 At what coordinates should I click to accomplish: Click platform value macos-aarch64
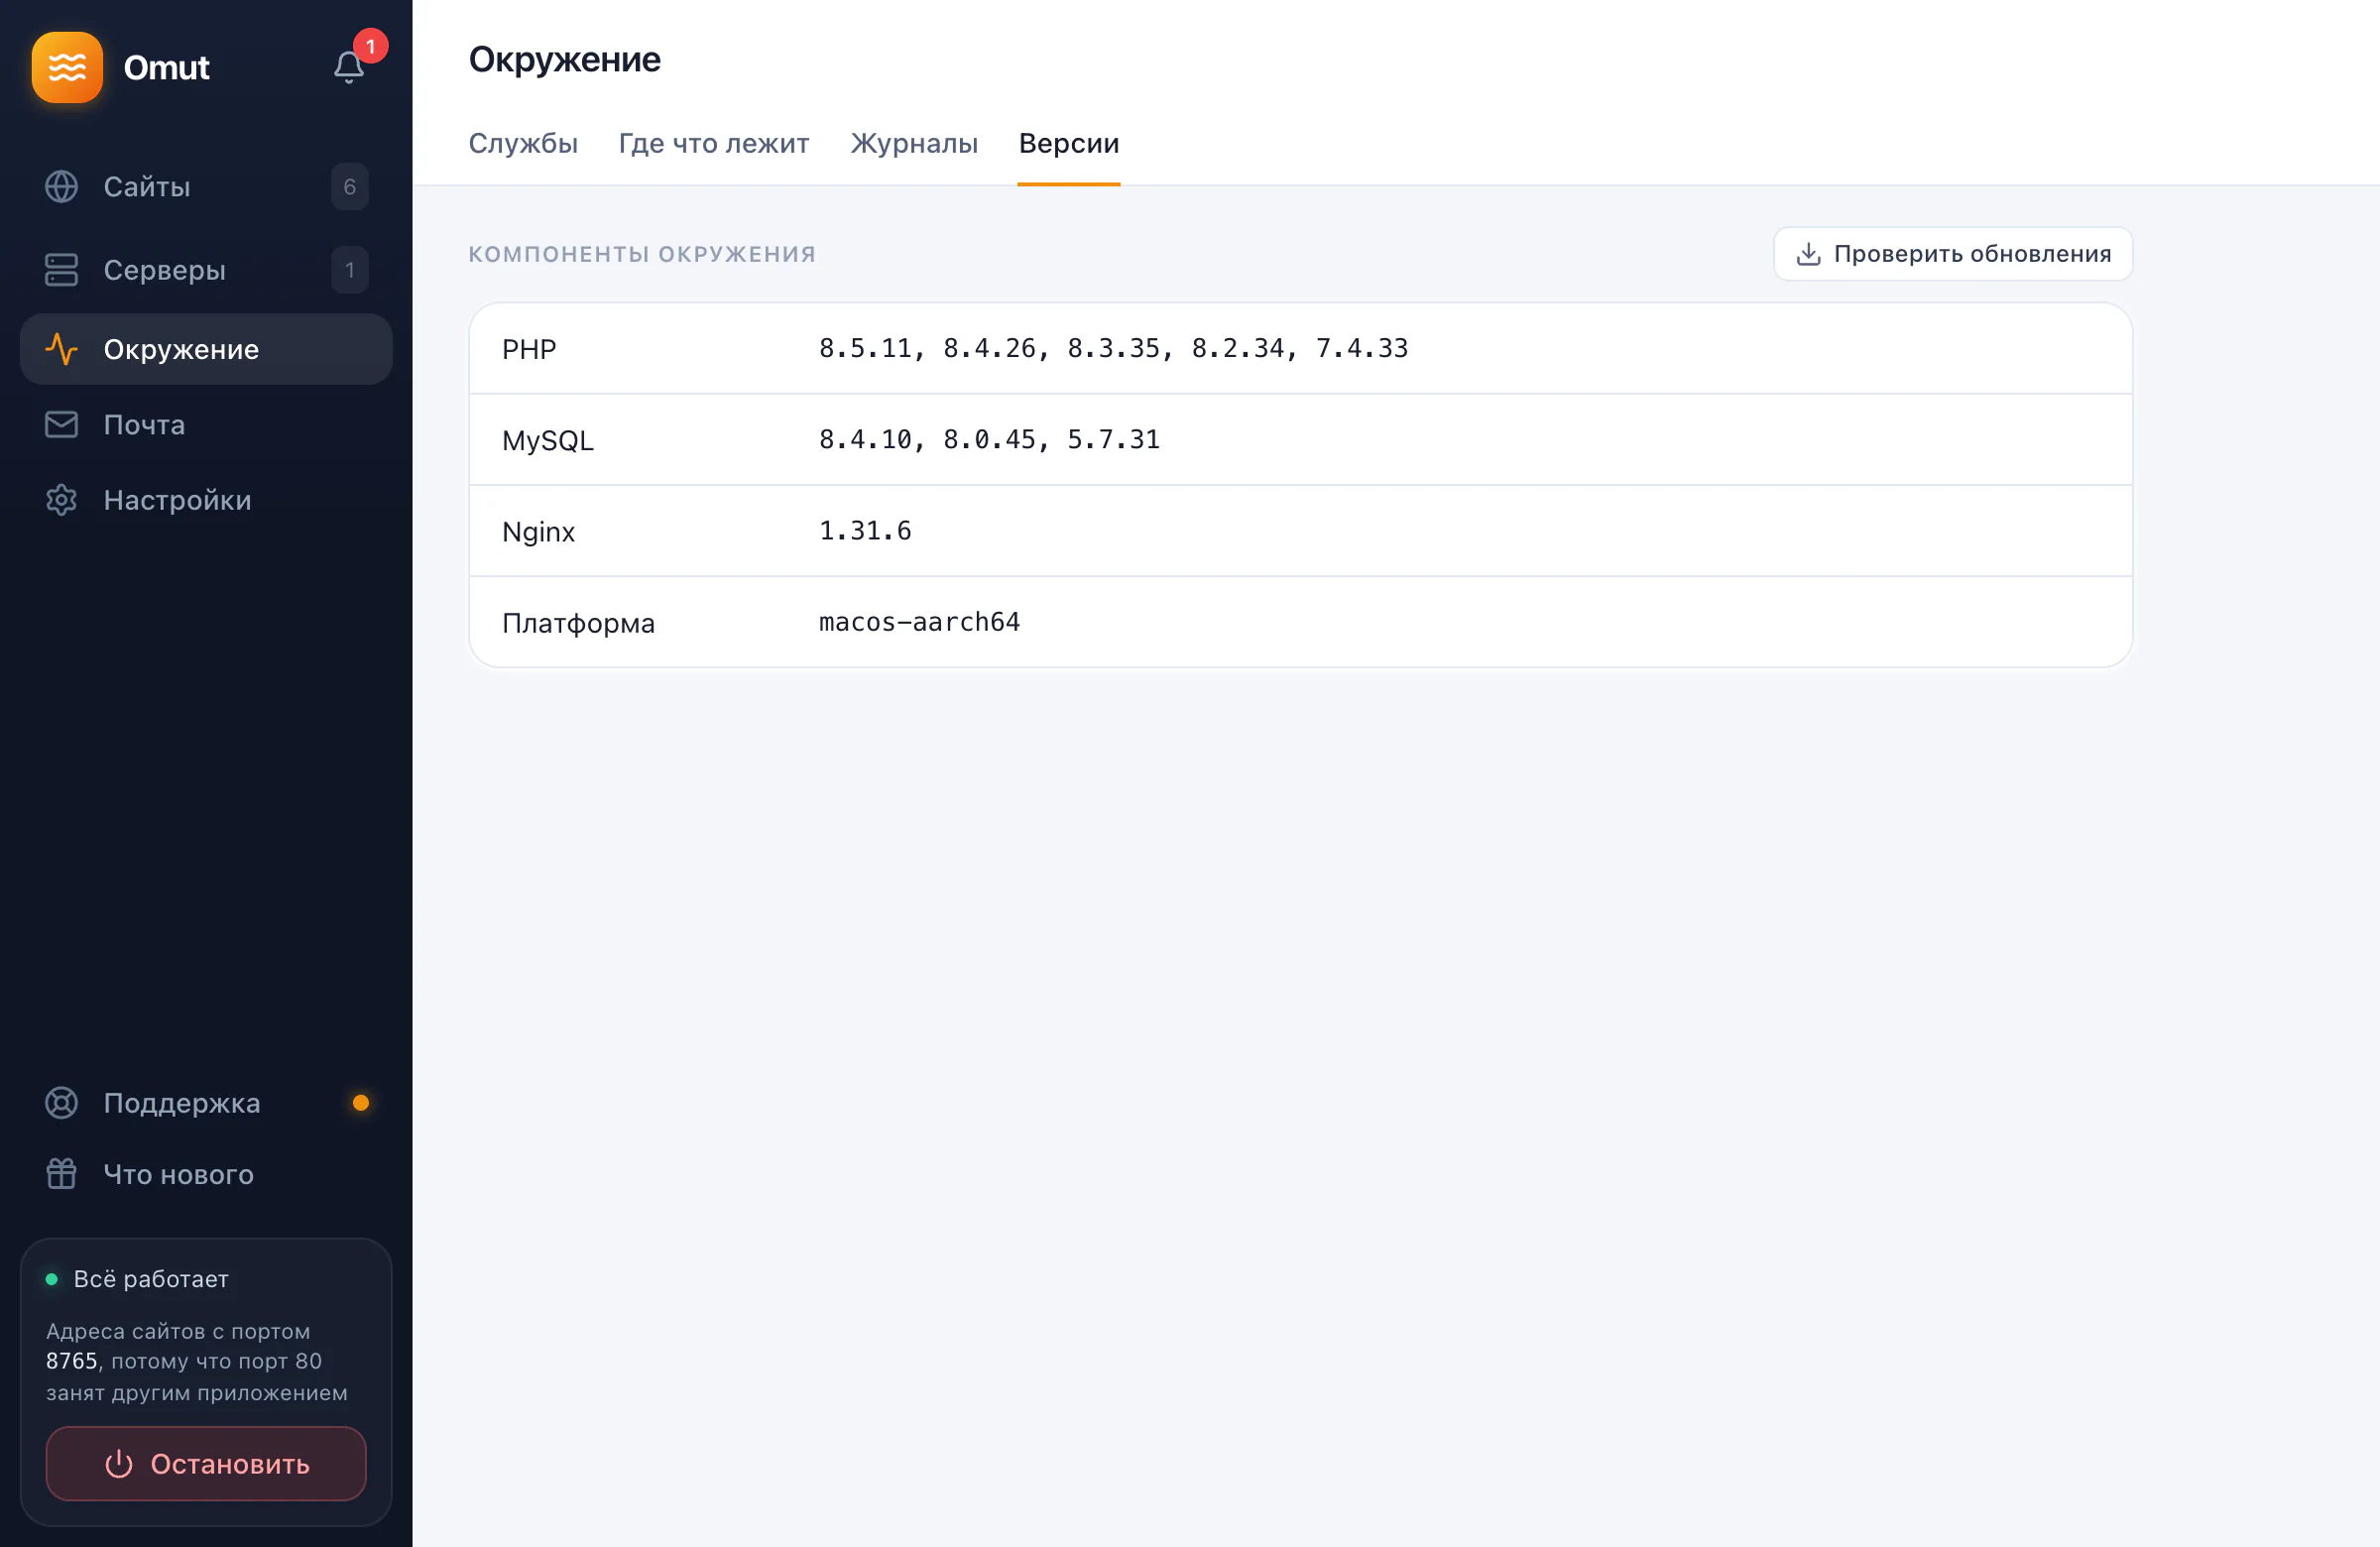pyautogui.click(x=919, y=622)
